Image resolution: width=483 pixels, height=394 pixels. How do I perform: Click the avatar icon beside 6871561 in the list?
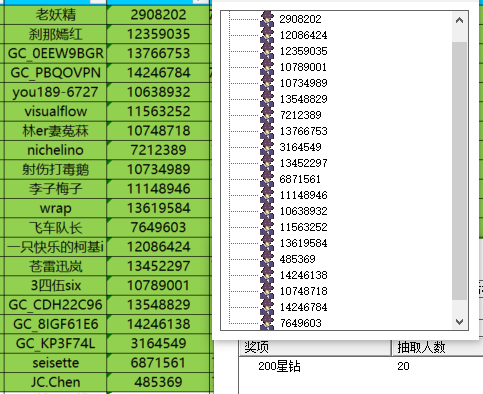pos(267,179)
